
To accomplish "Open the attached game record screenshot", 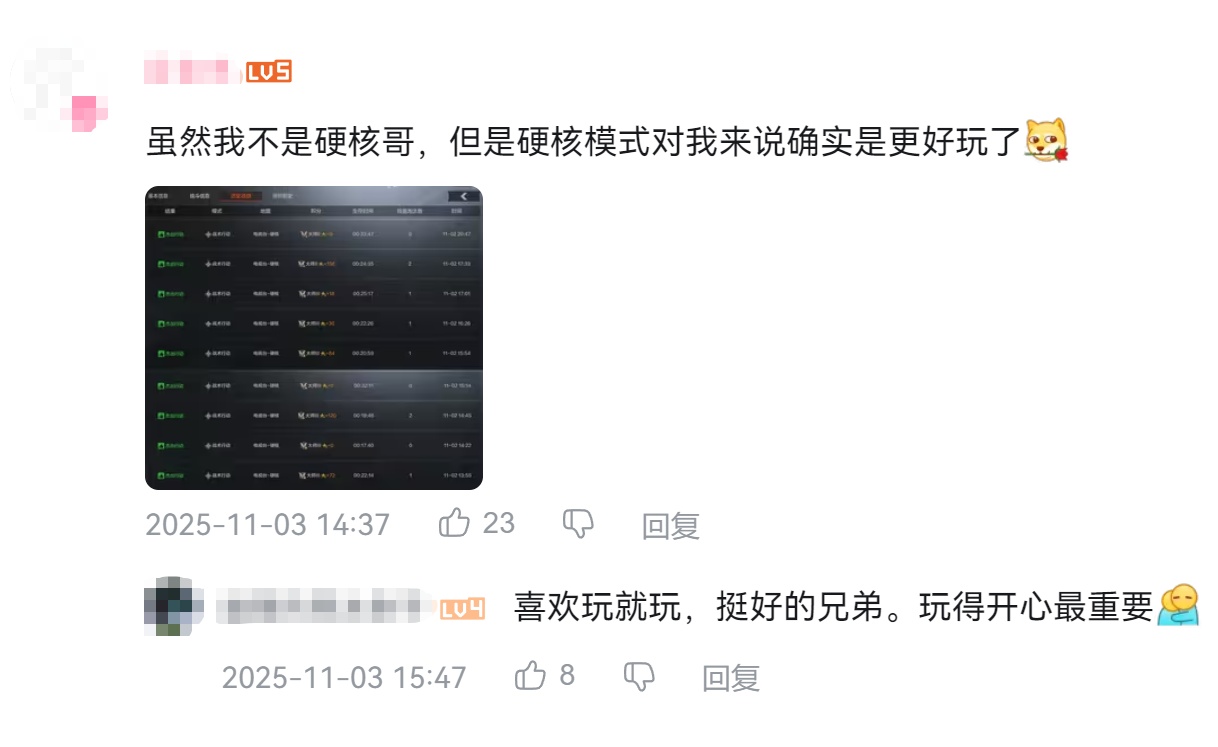I will (x=314, y=338).
